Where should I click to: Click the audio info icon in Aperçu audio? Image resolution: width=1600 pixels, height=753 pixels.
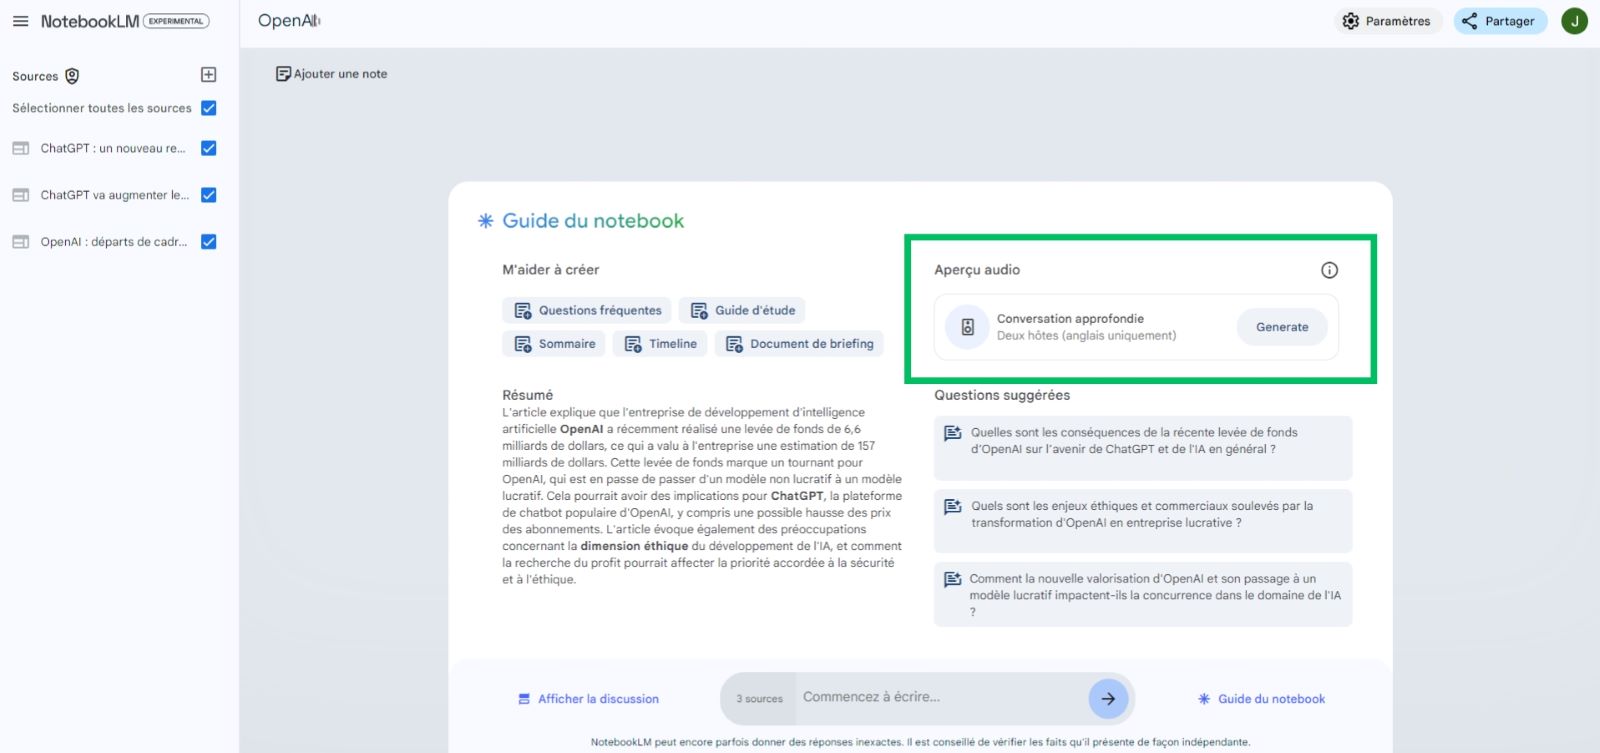1329,270
